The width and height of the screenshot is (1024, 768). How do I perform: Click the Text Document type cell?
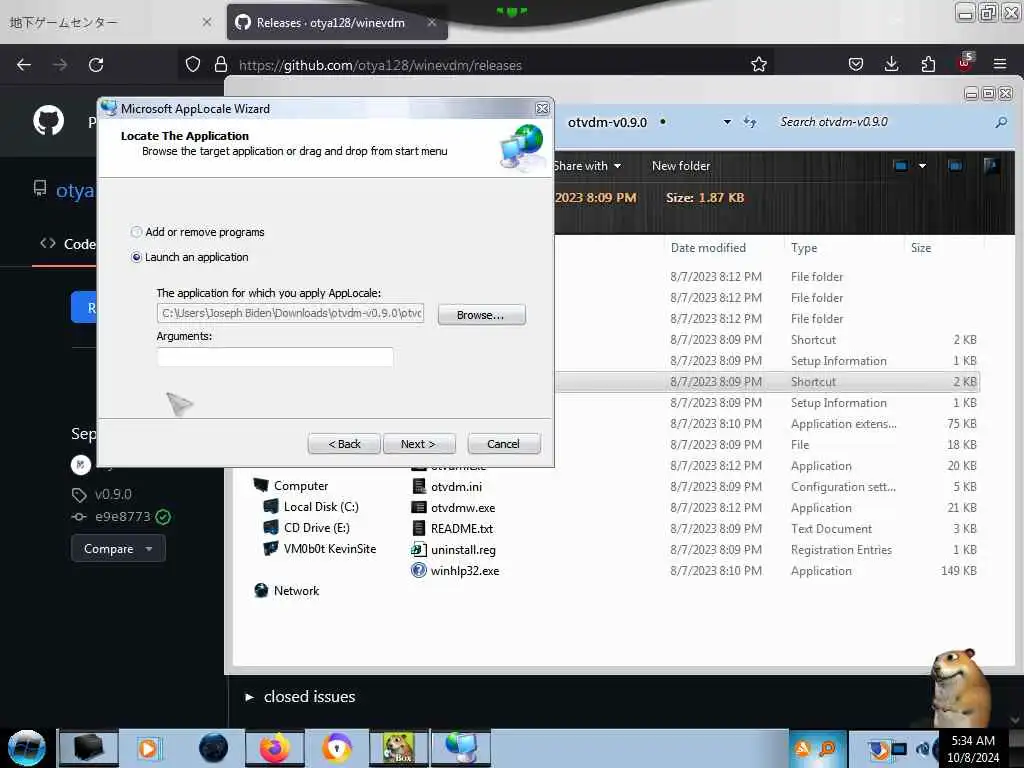pos(831,529)
